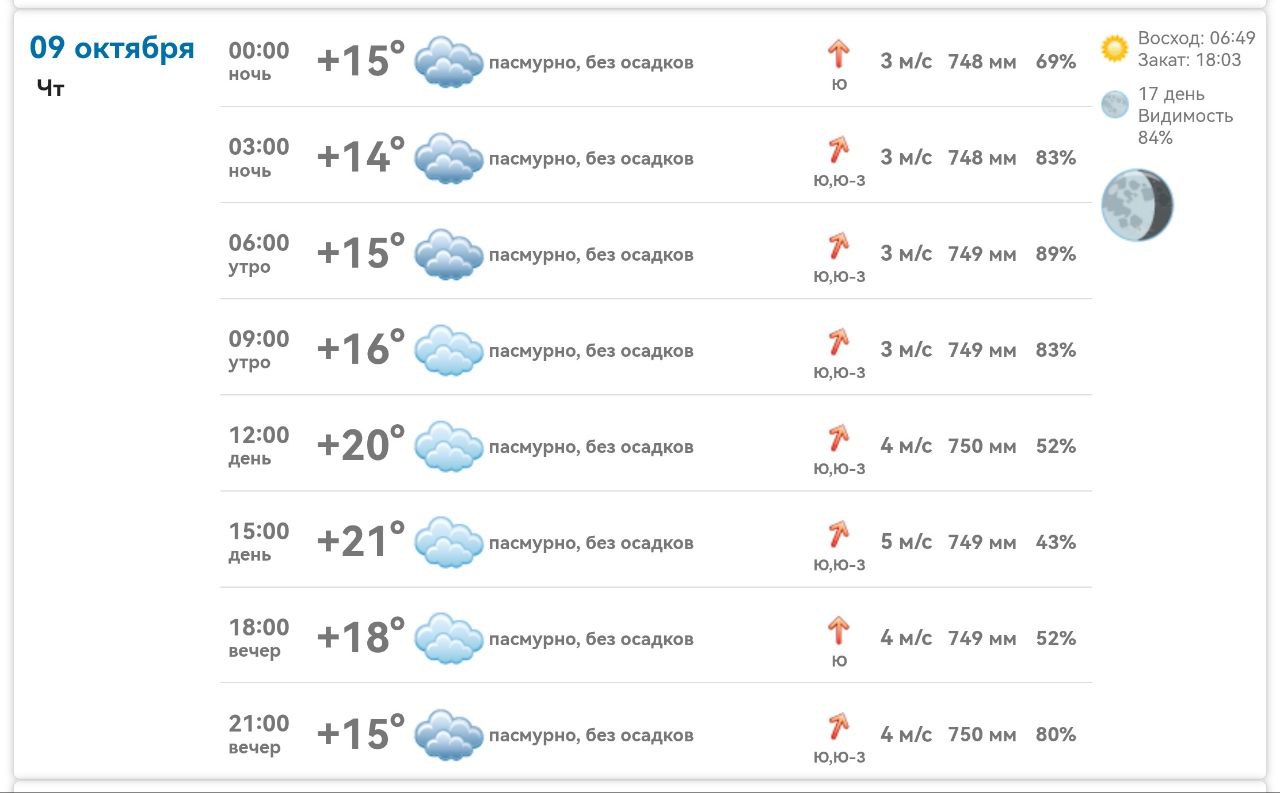Click the cloud icon for 00:00
The image size is (1280, 793).
[448, 62]
